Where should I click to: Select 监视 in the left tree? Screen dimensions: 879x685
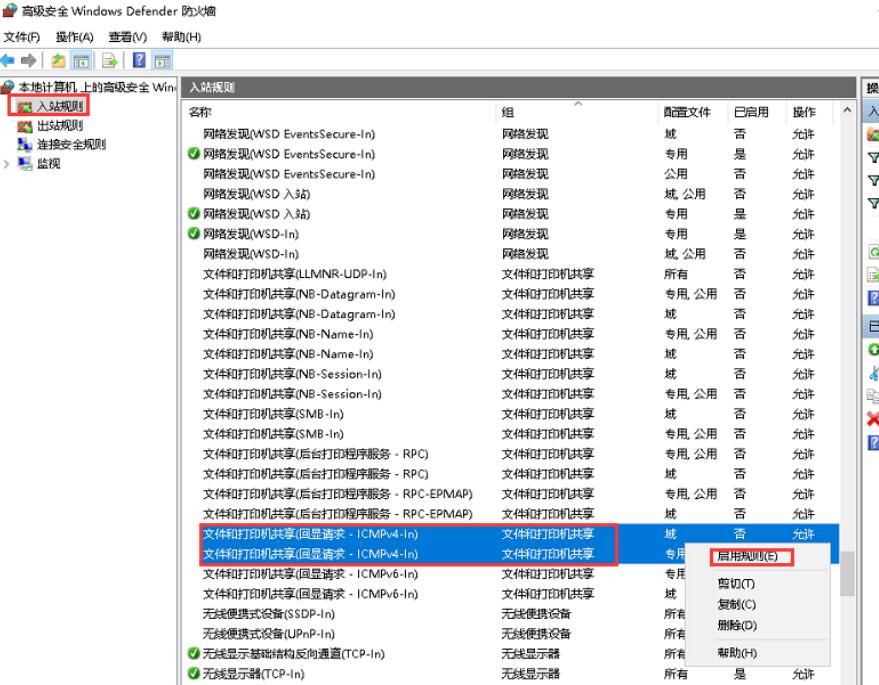[x=48, y=164]
